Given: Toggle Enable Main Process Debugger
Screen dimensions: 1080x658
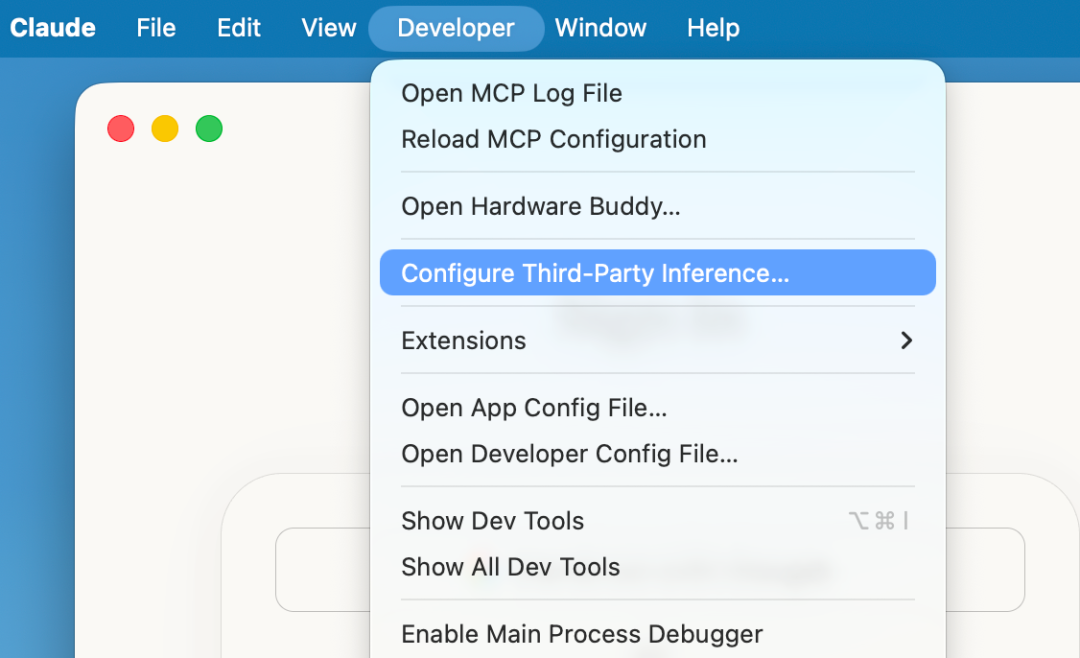Looking at the screenshot, I should 581,634.
